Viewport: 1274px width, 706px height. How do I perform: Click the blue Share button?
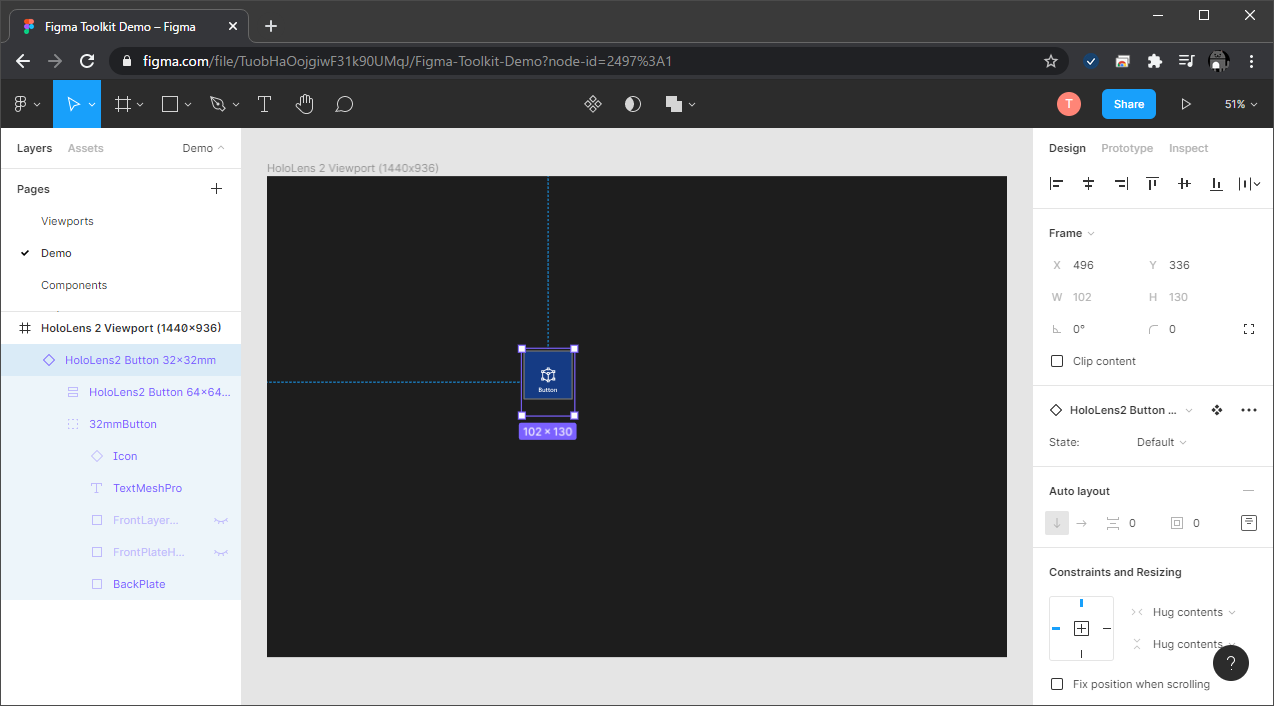tap(1129, 104)
